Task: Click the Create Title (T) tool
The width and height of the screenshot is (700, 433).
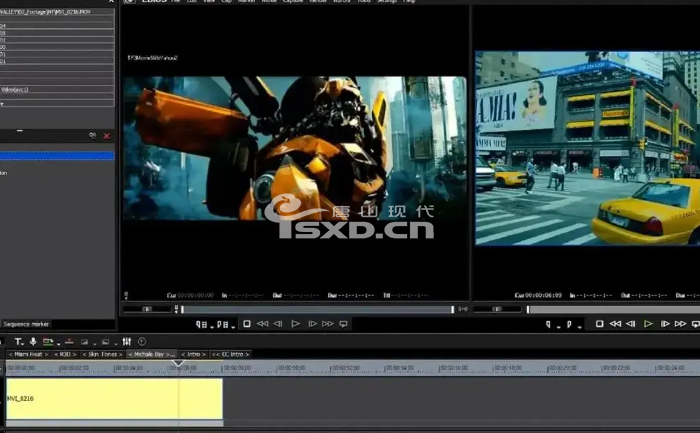Action: pos(17,341)
